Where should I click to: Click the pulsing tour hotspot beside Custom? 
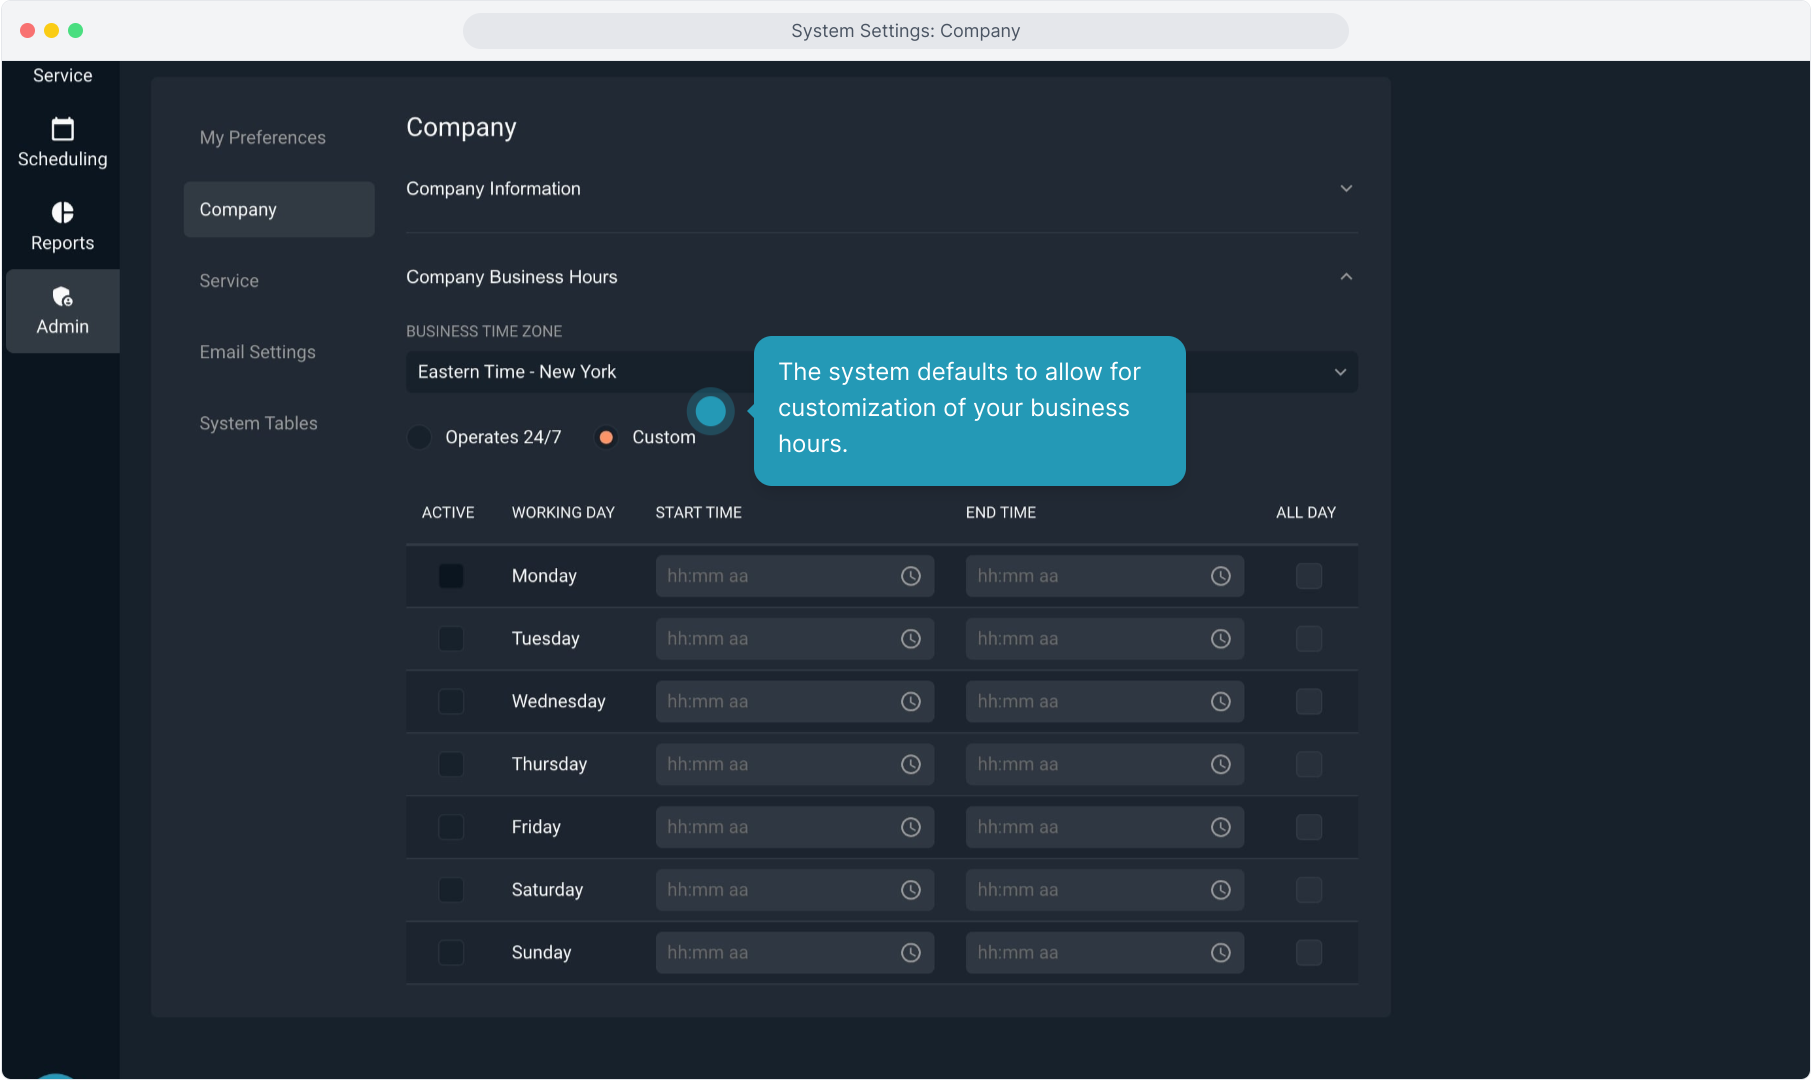coord(710,411)
